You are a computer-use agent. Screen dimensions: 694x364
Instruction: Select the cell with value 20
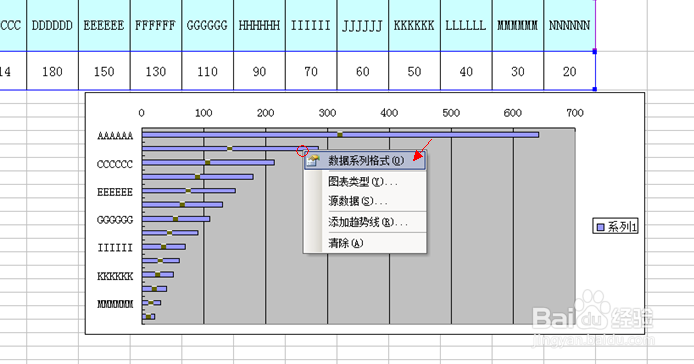(x=569, y=71)
